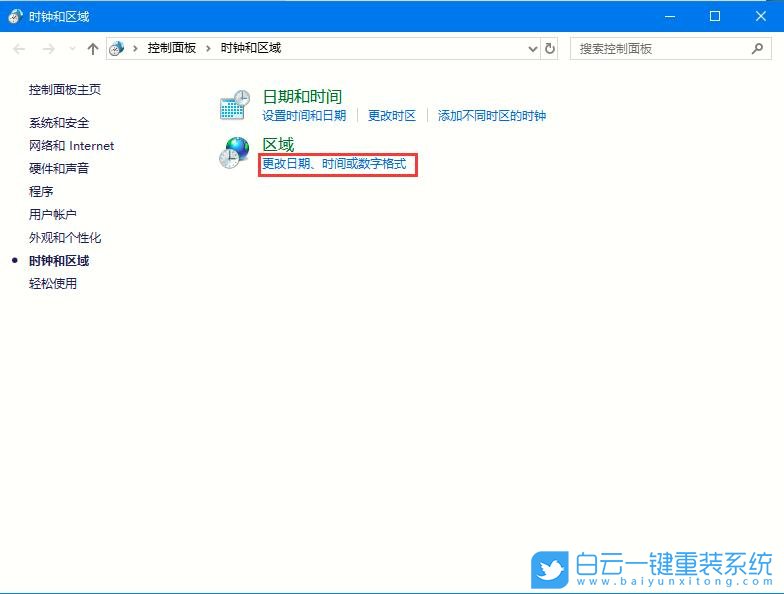Open 硬件和声音 category in sidebar
The width and height of the screenshot is (784, 594).
(59, 168)
